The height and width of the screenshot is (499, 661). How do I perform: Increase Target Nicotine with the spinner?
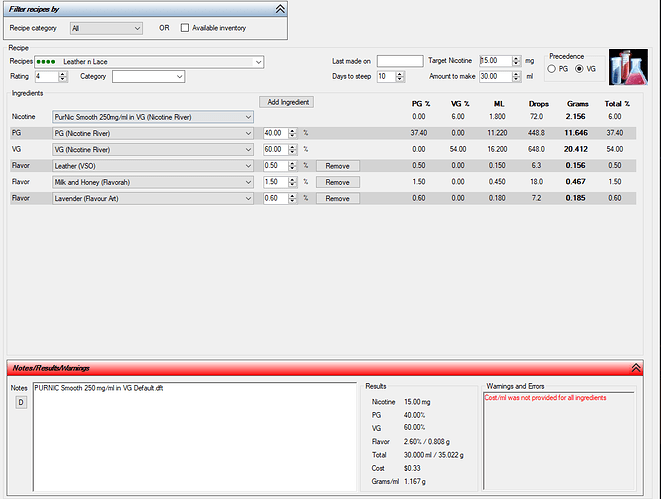click(x=516, y=58)
